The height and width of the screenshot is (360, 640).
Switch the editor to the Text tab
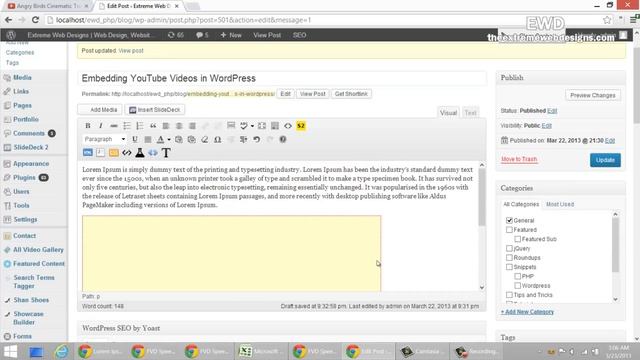pos(470,113)
